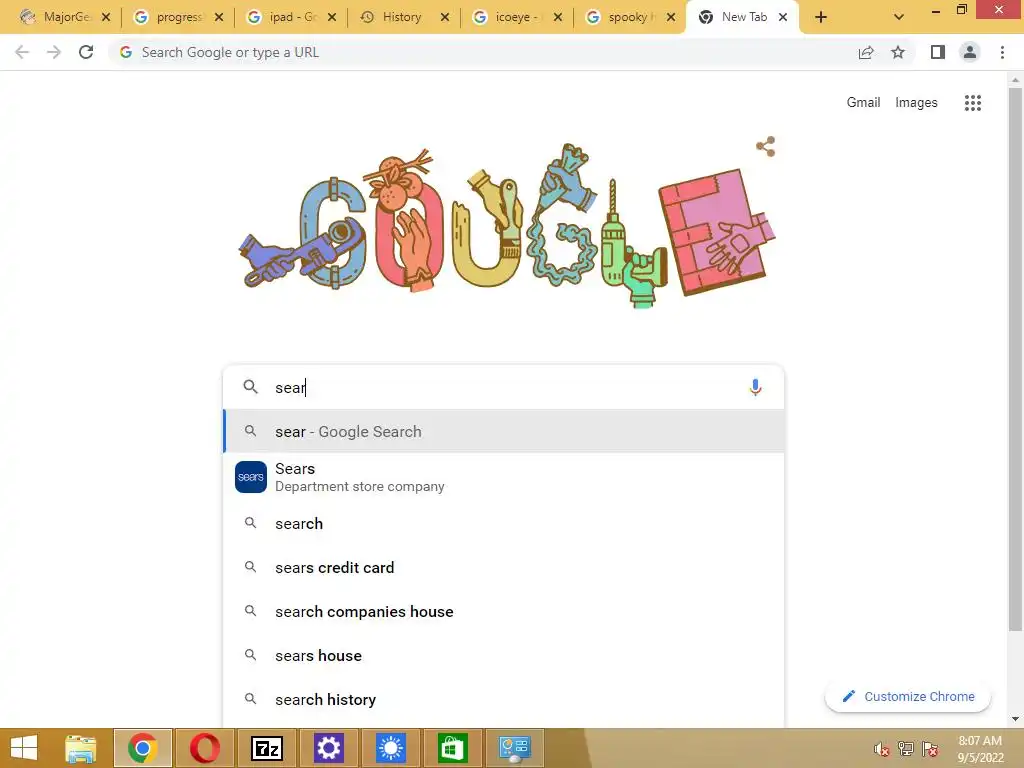Screen dimensions: 1024x768
Task: Click the Customize Chrome button
Action: [x=908, y=696]
